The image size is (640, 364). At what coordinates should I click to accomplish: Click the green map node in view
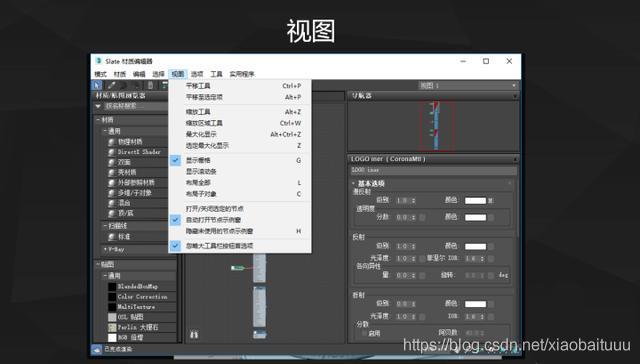click(238, 268)
